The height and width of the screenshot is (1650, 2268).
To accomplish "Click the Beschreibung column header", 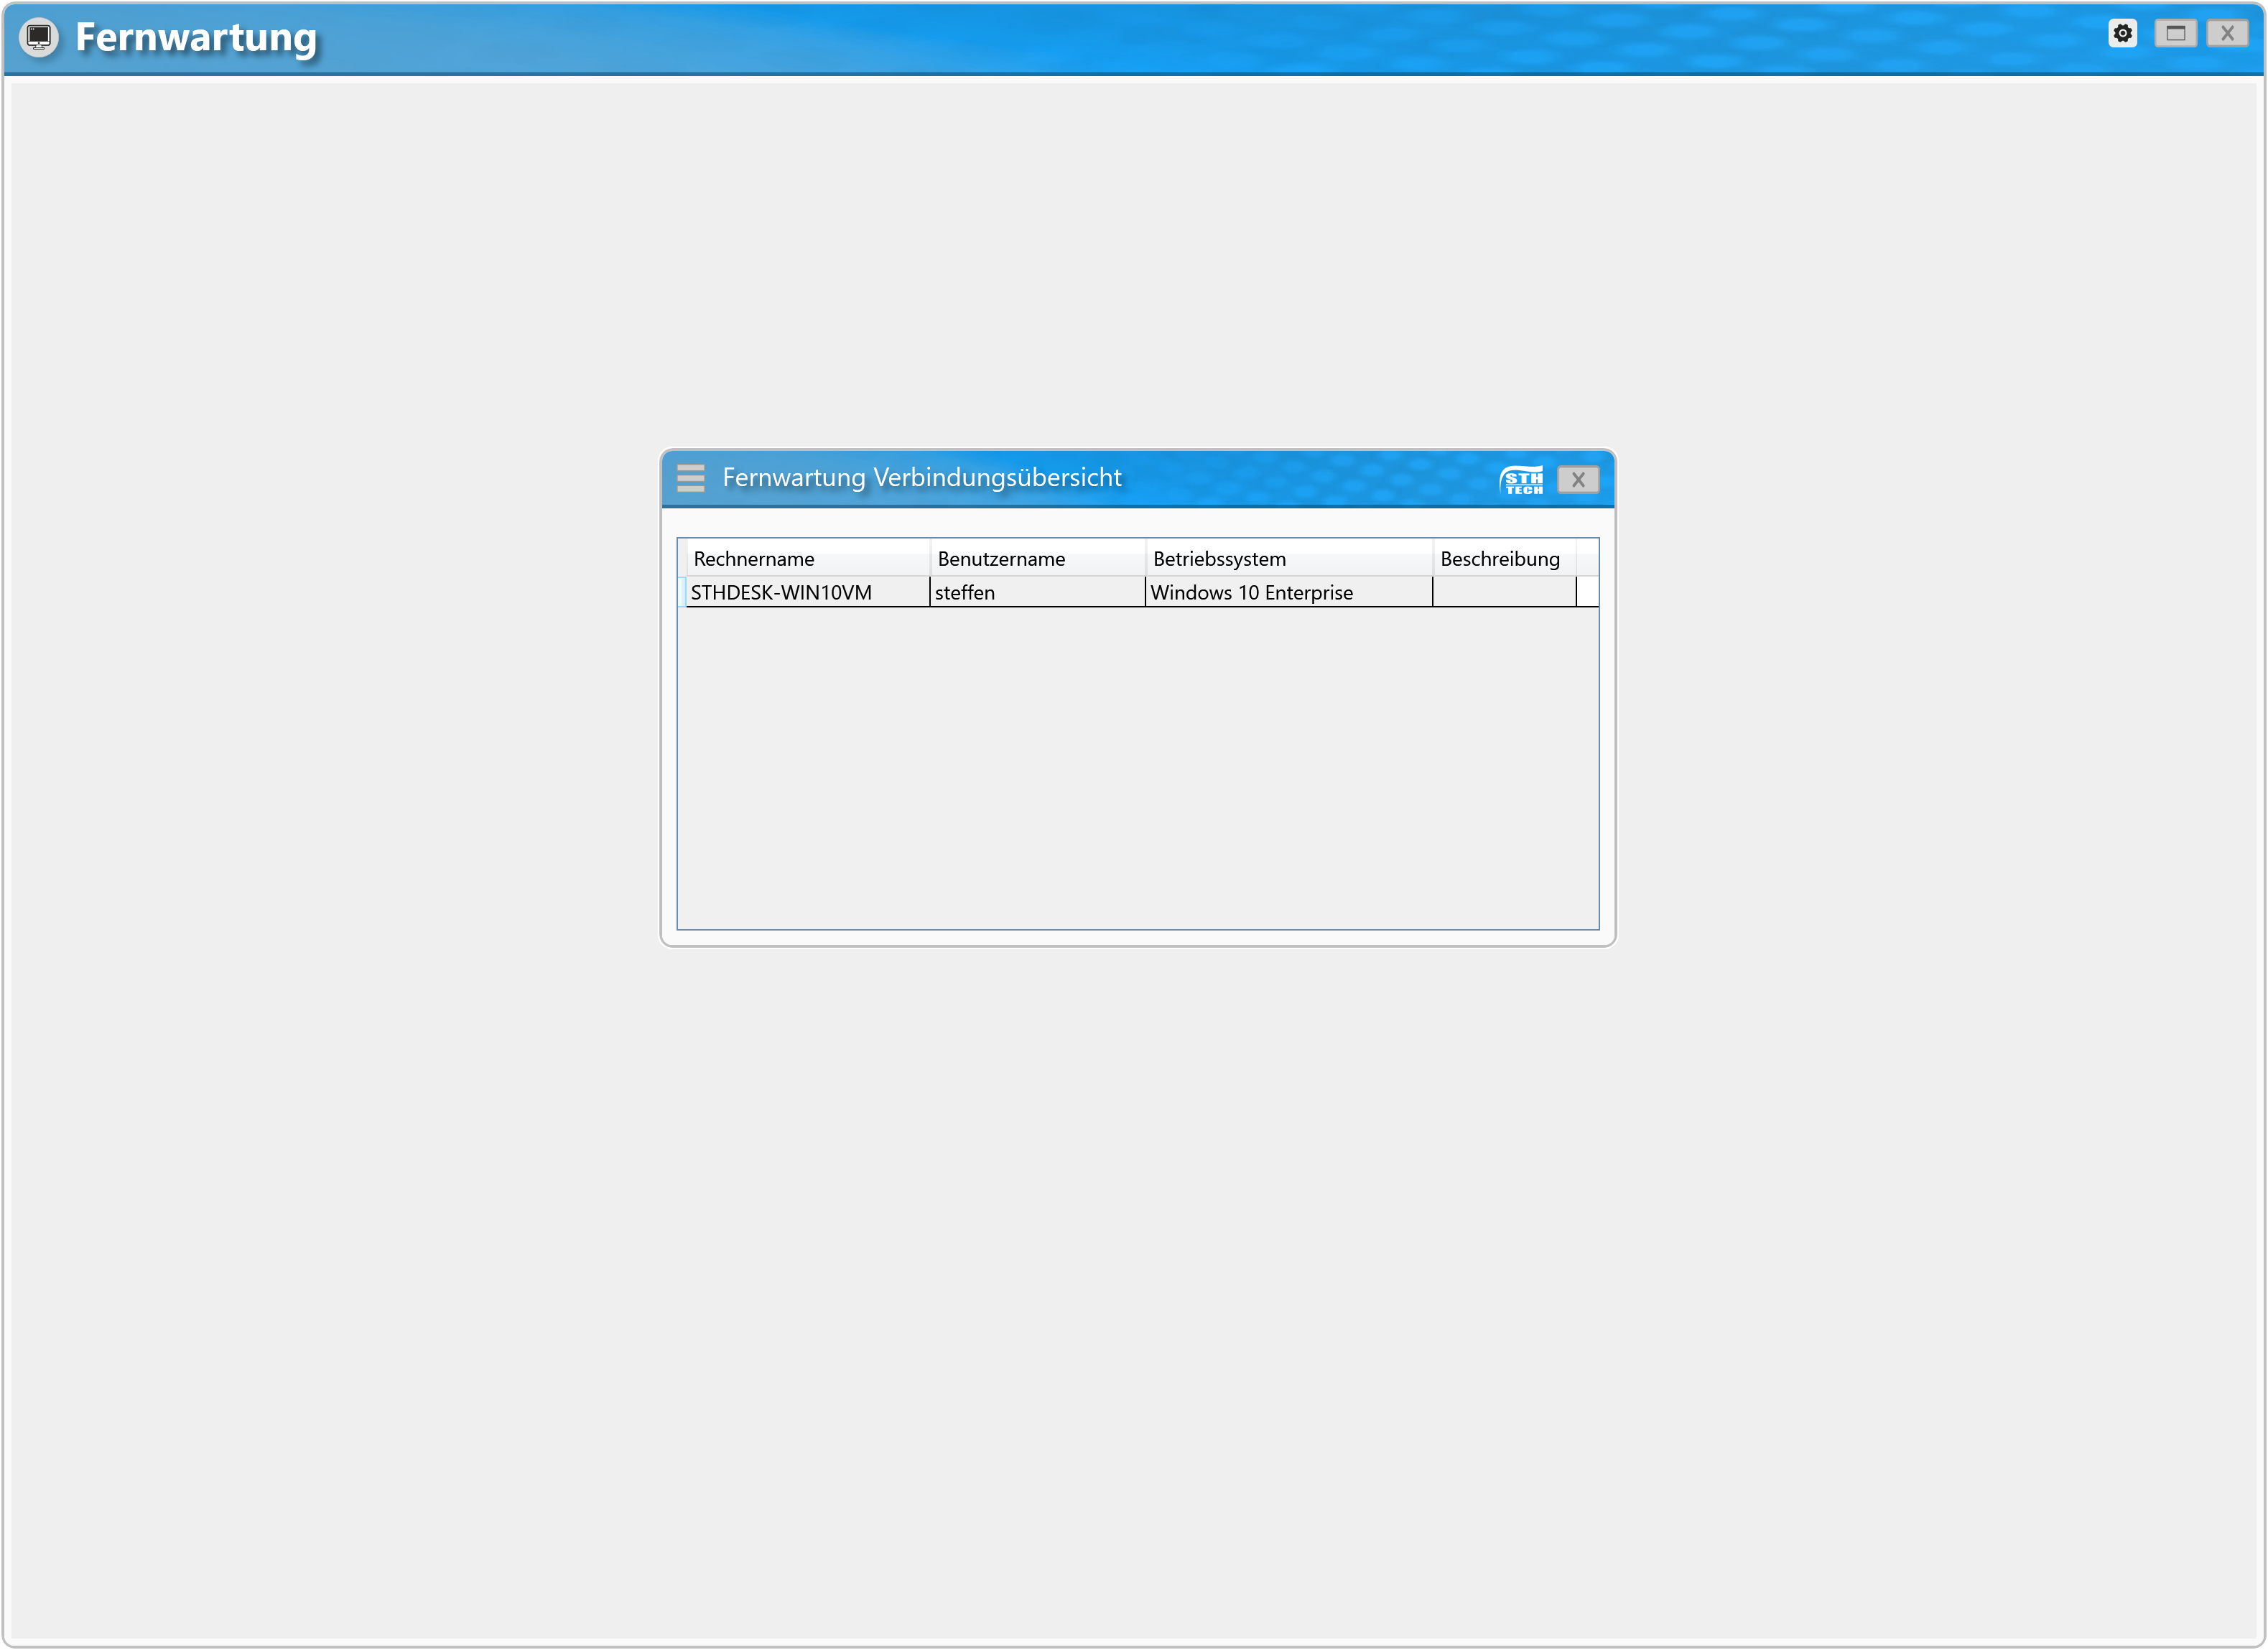I will [x=1501, y=559].
